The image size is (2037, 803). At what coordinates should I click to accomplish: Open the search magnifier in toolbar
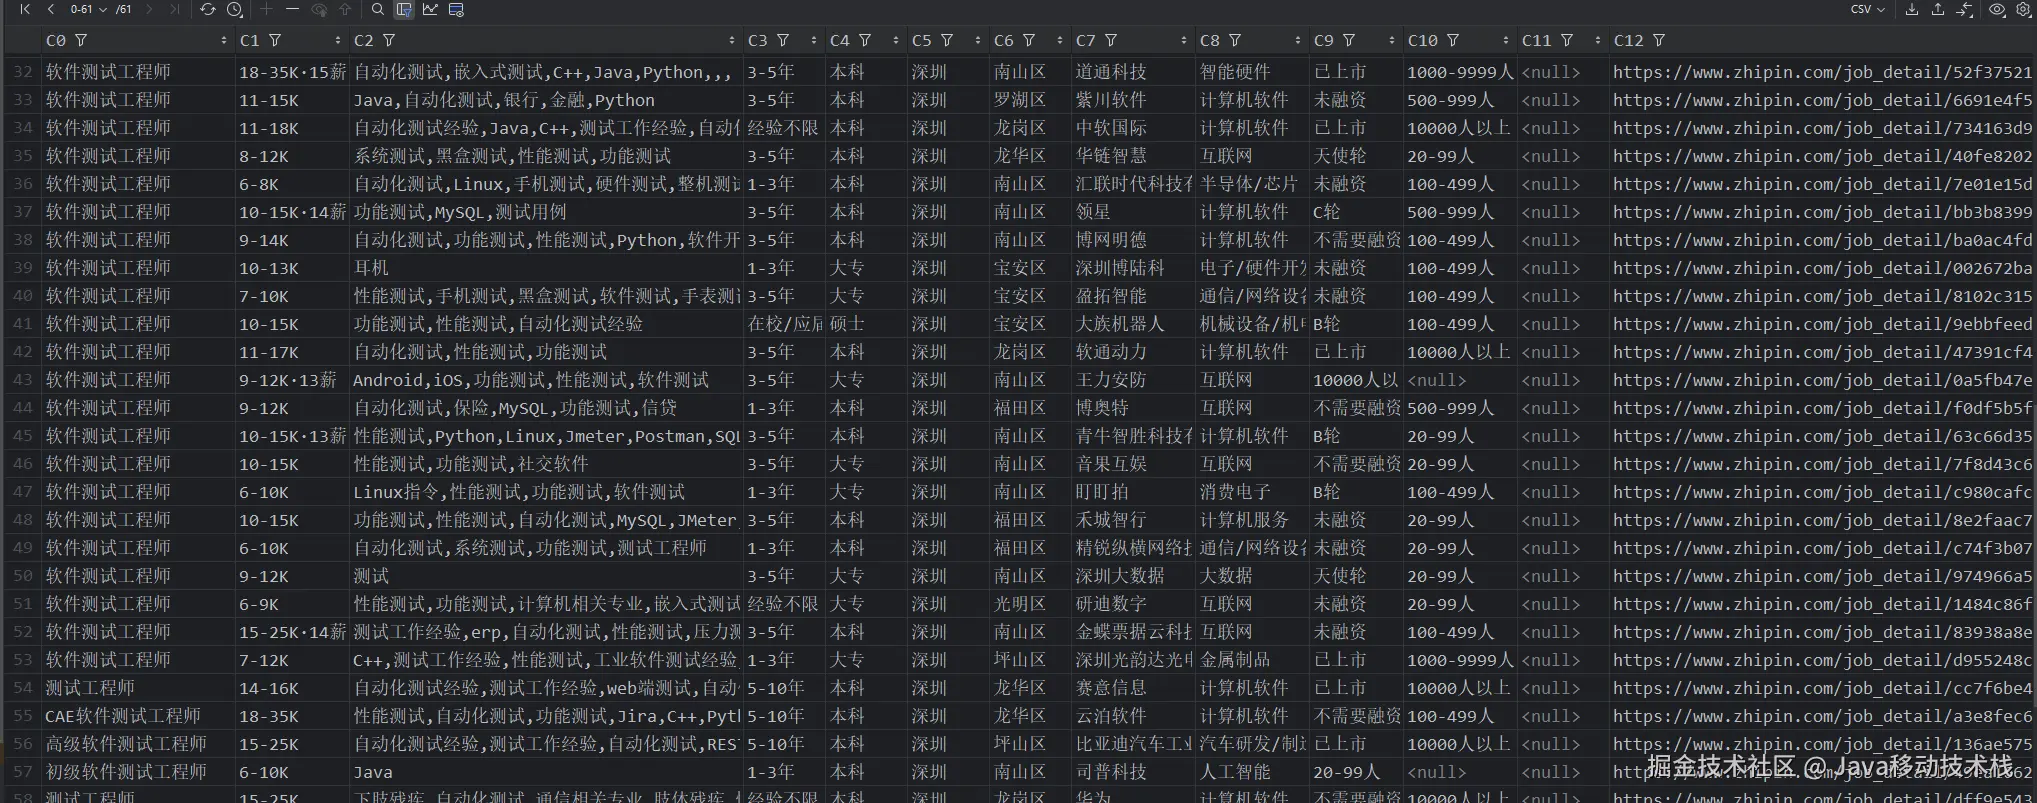click(x=377, y=9)
